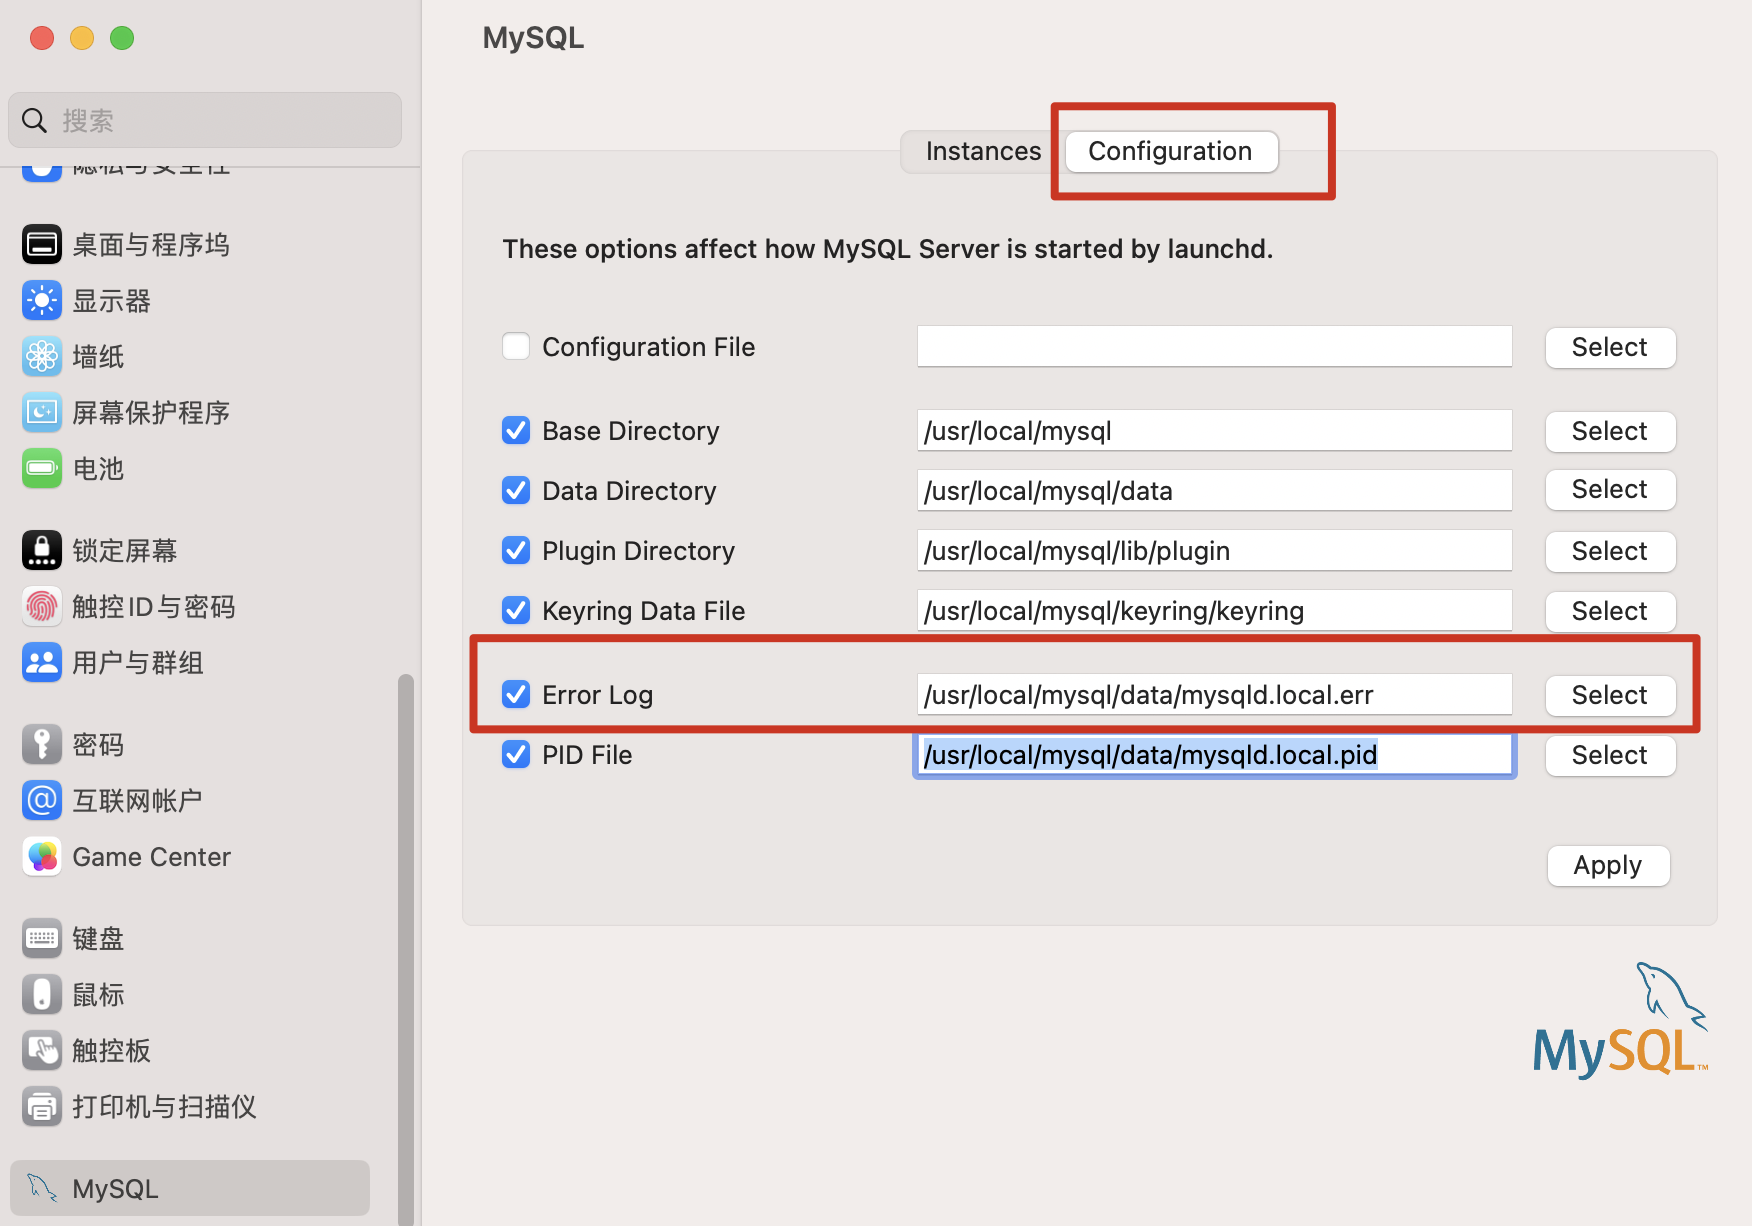Image resolution: width=1752 pixels, height=1226 pixels.
Task: Select 打印机与扫描仪 label in sidebar
Action: (x=164, y=1107)
